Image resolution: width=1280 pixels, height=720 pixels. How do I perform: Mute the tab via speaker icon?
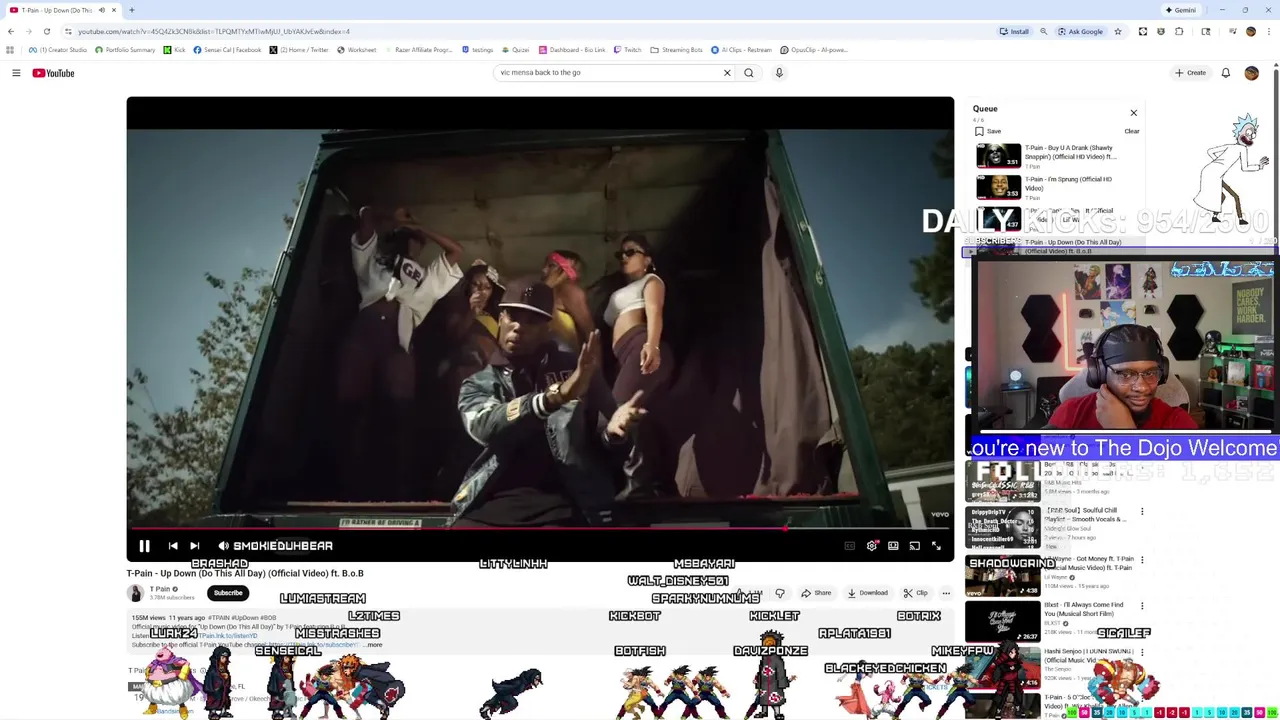[101, 10]
